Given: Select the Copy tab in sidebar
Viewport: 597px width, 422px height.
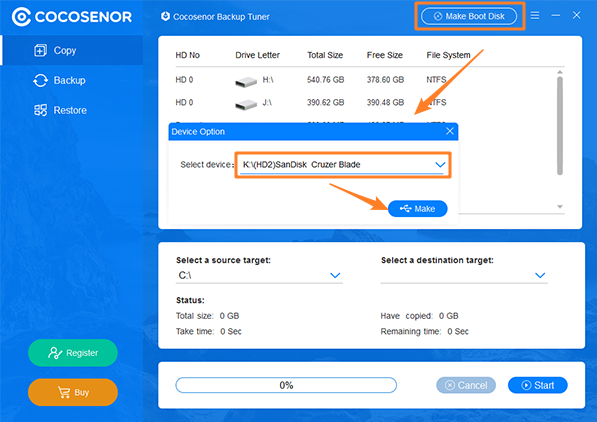Looking at the screenshot, I should point(72,50).
